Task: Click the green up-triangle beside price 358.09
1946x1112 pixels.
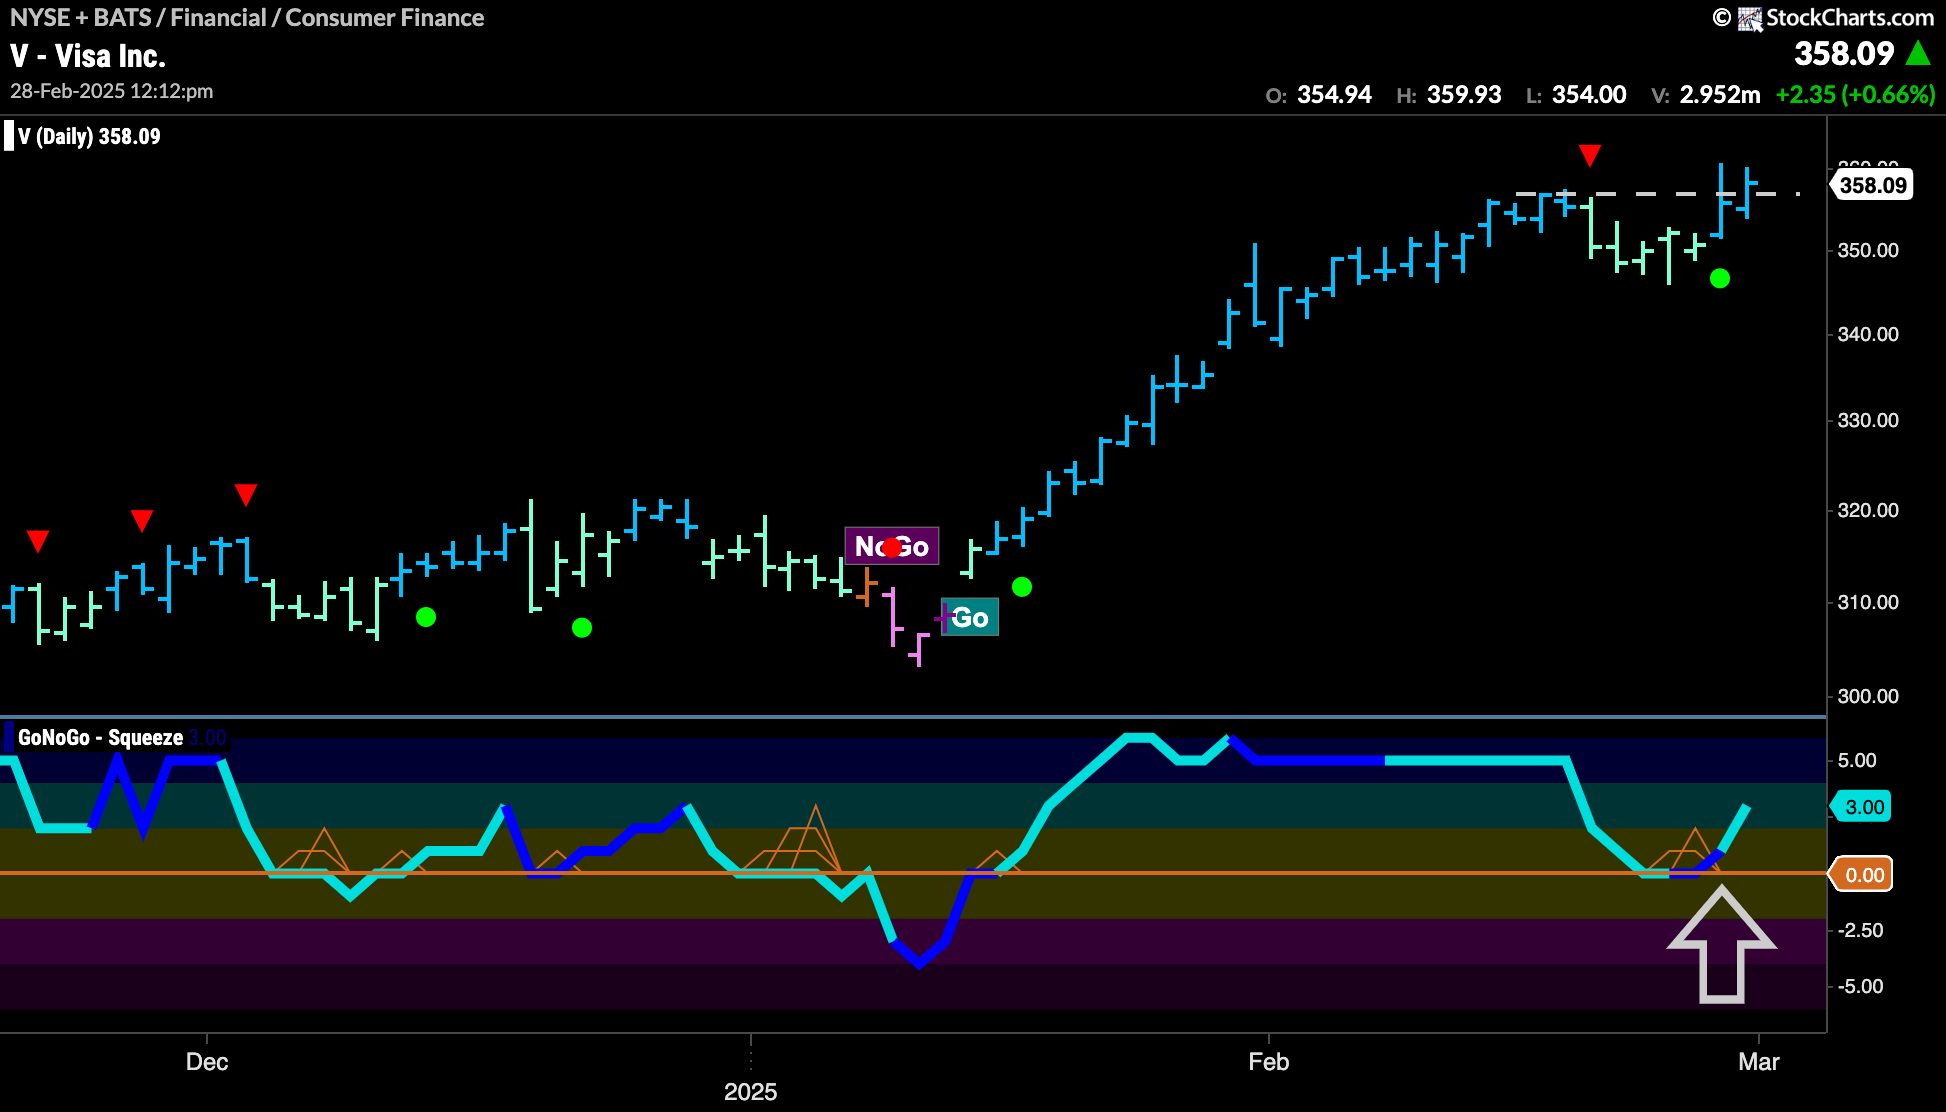Action: (1917, 53)
